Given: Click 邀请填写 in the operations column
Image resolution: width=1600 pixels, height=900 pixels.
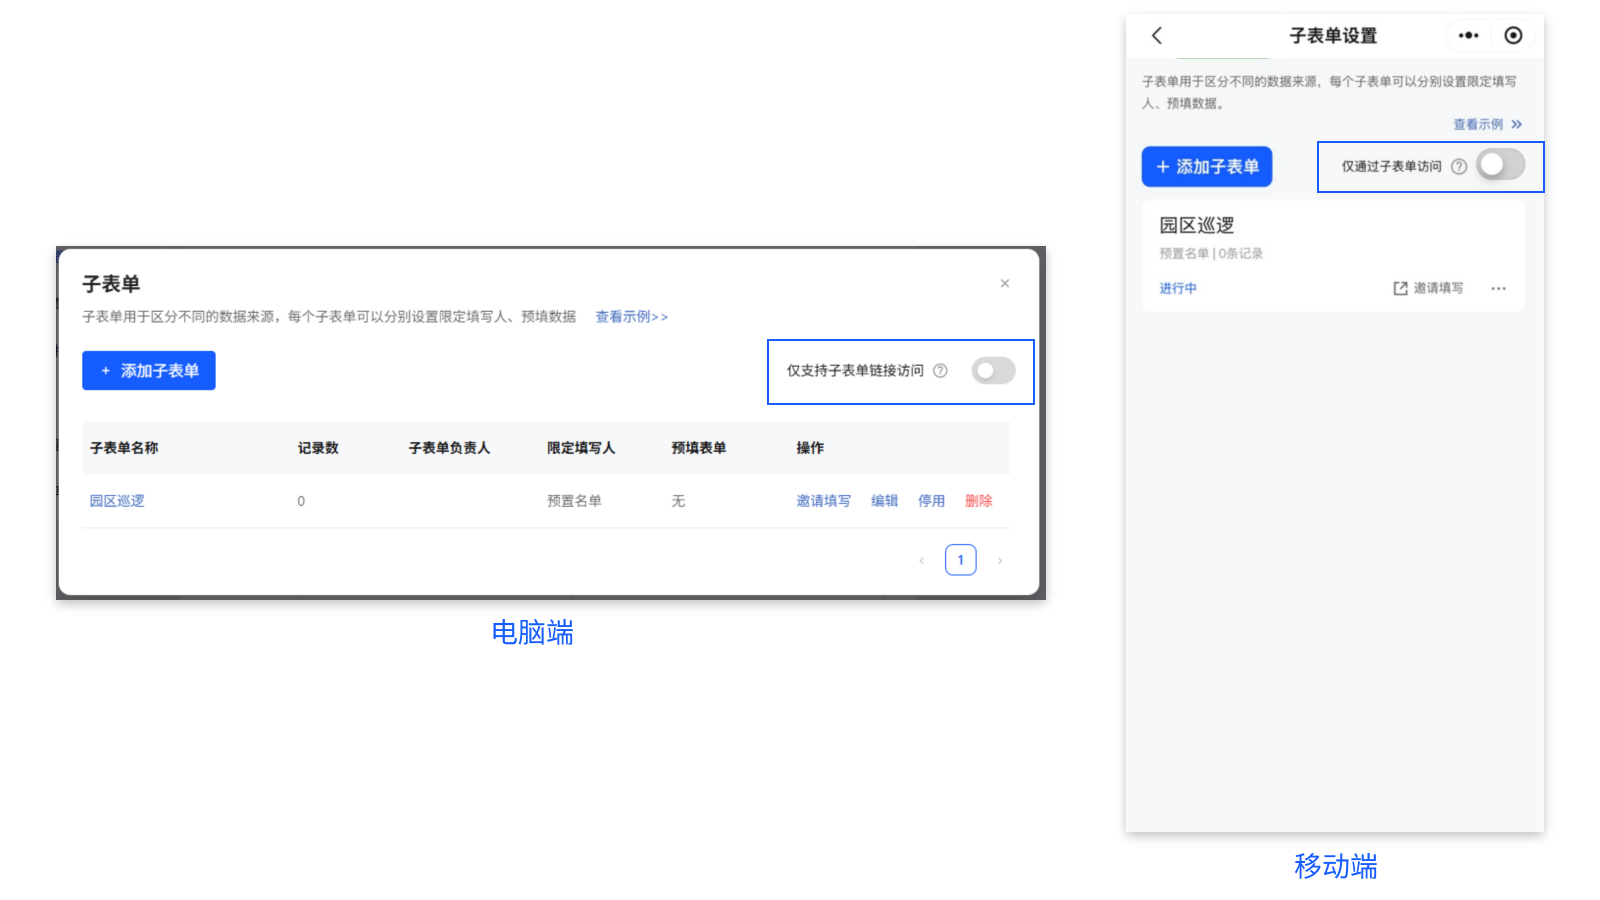Looking at the screenshot, I should (823, 501).
